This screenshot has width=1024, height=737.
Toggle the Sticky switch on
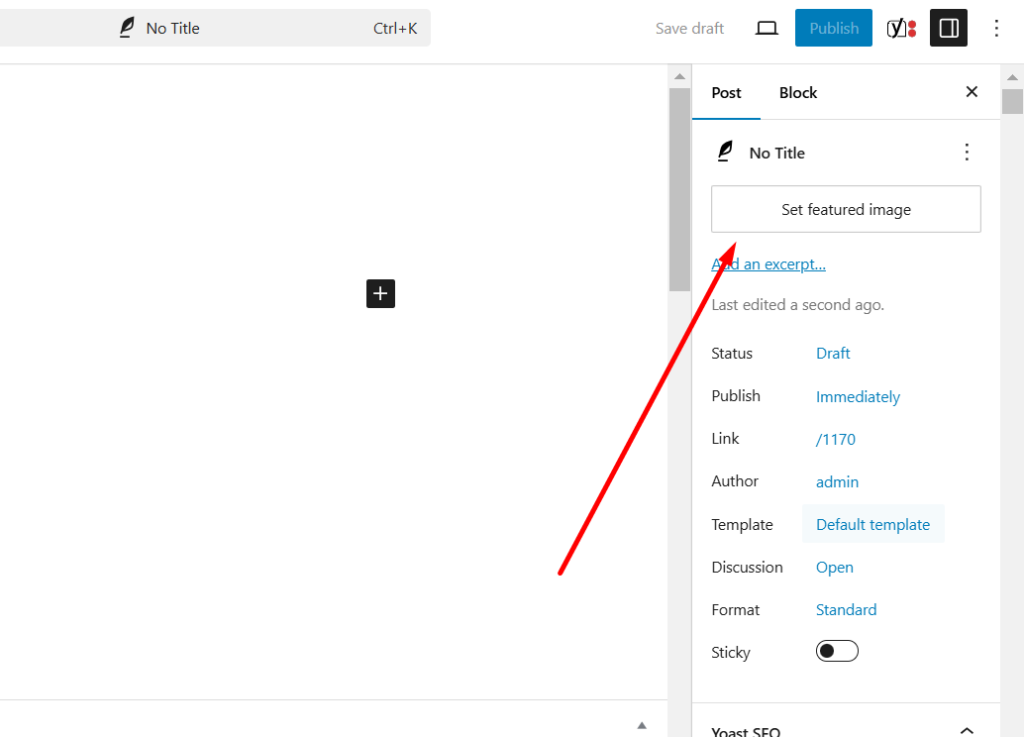tap(837, 652)
